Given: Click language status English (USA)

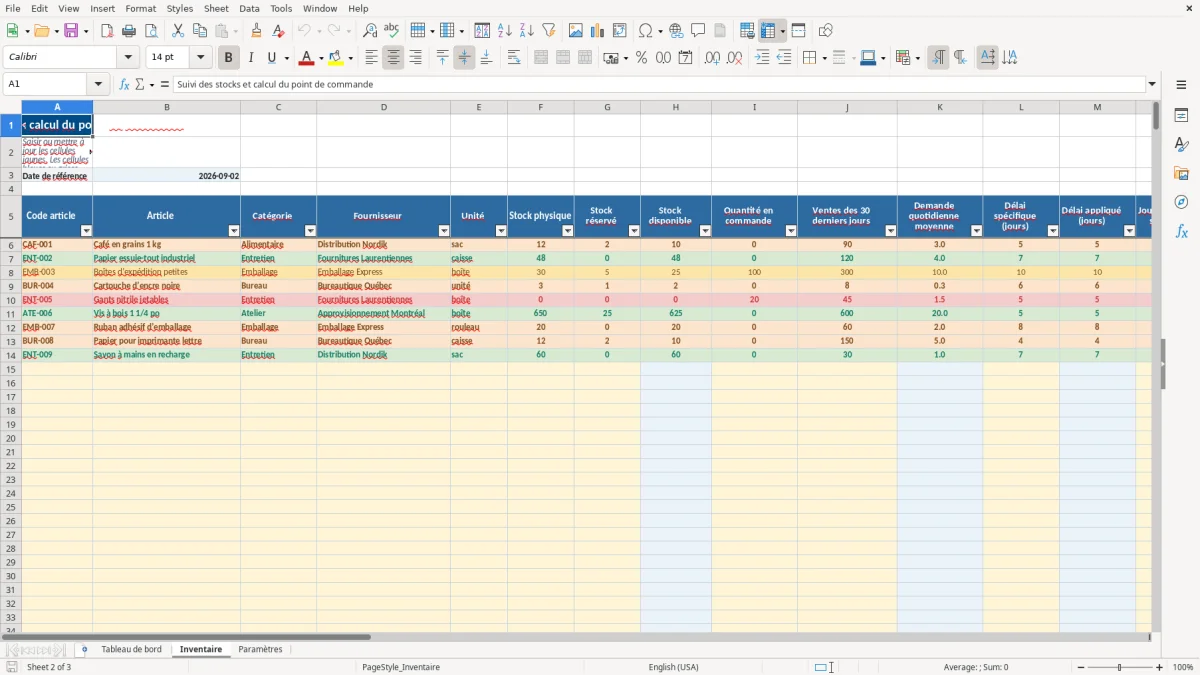Looking at the screenshot, I should 674,667.
